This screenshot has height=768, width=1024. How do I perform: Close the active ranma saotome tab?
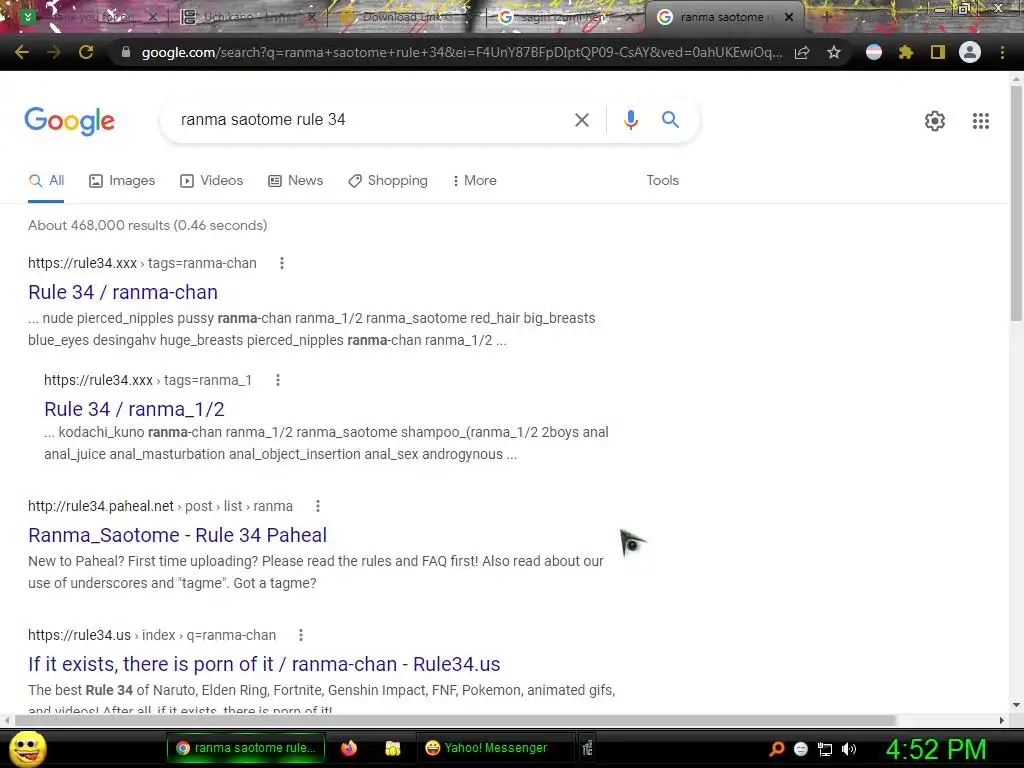(x=789, y=18)
